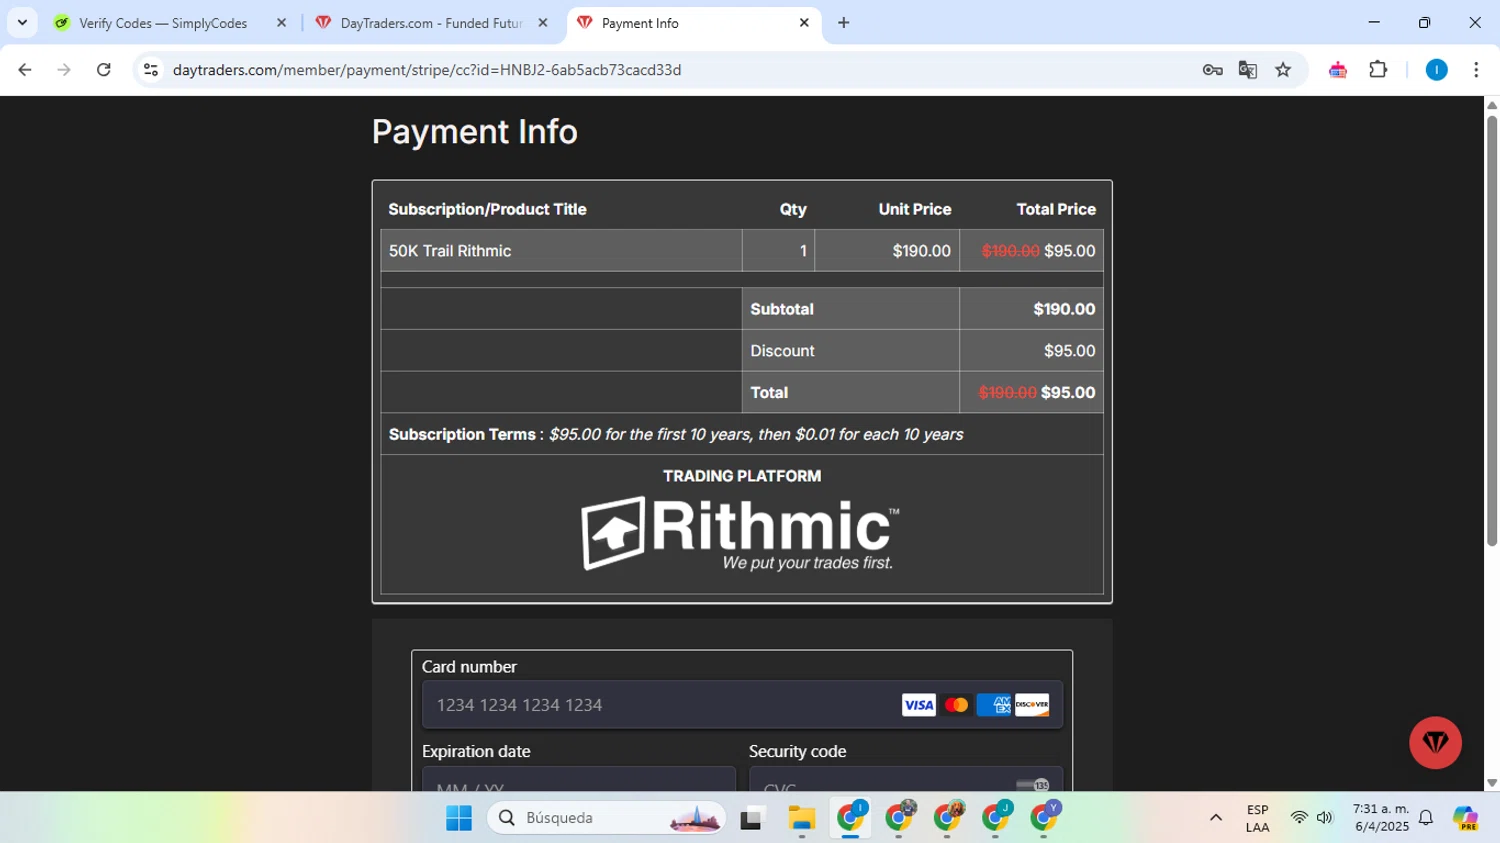The height and width of the screenshot is (843, 1500).
Task: View site information icon in address bar
Action: [151, 70]
